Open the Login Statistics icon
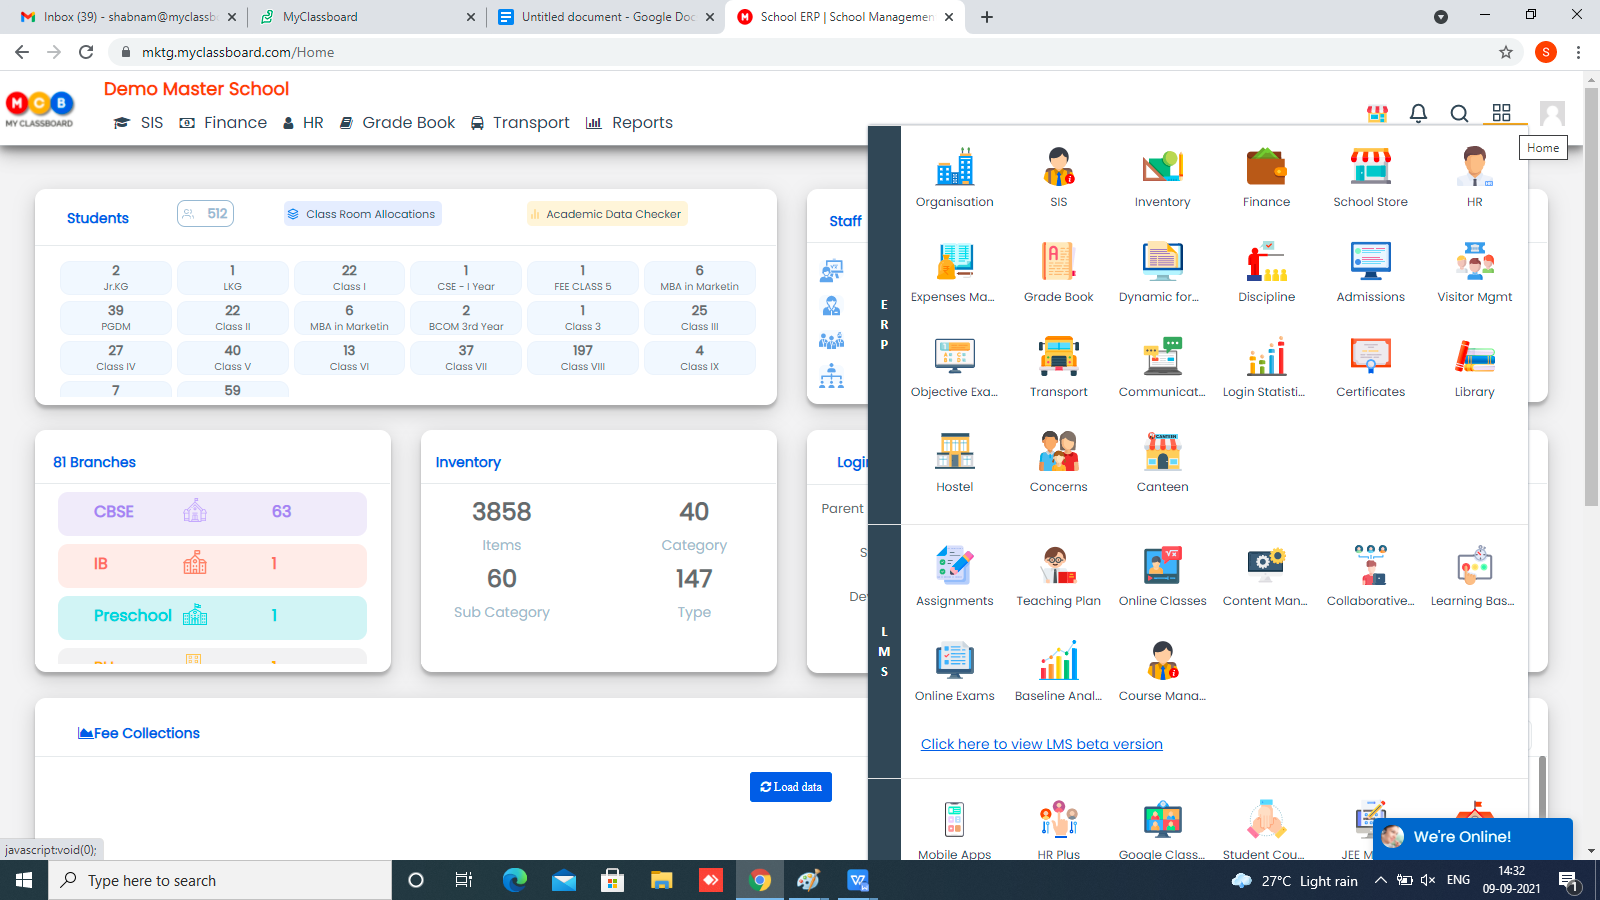Viewport: 1600px width, 900px height. click(x=1266, y=357)
